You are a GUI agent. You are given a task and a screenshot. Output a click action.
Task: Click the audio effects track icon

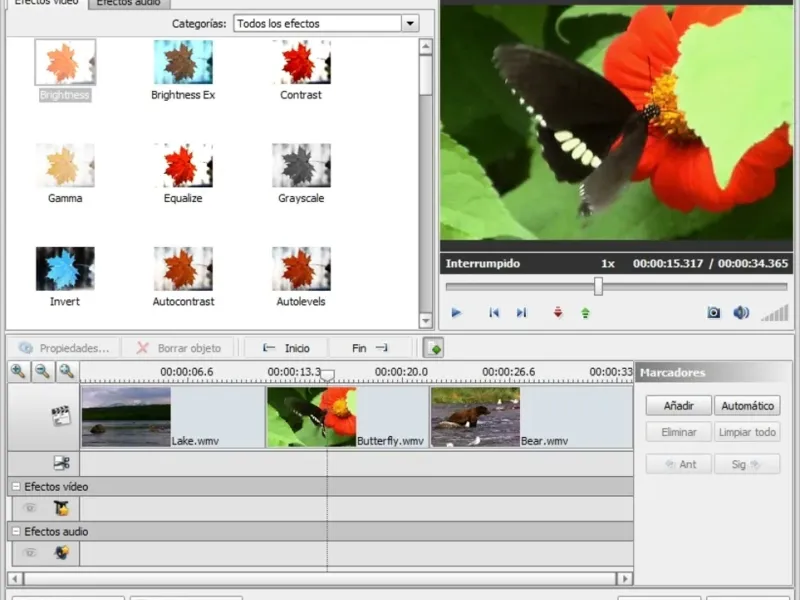[x=61, y=553]
